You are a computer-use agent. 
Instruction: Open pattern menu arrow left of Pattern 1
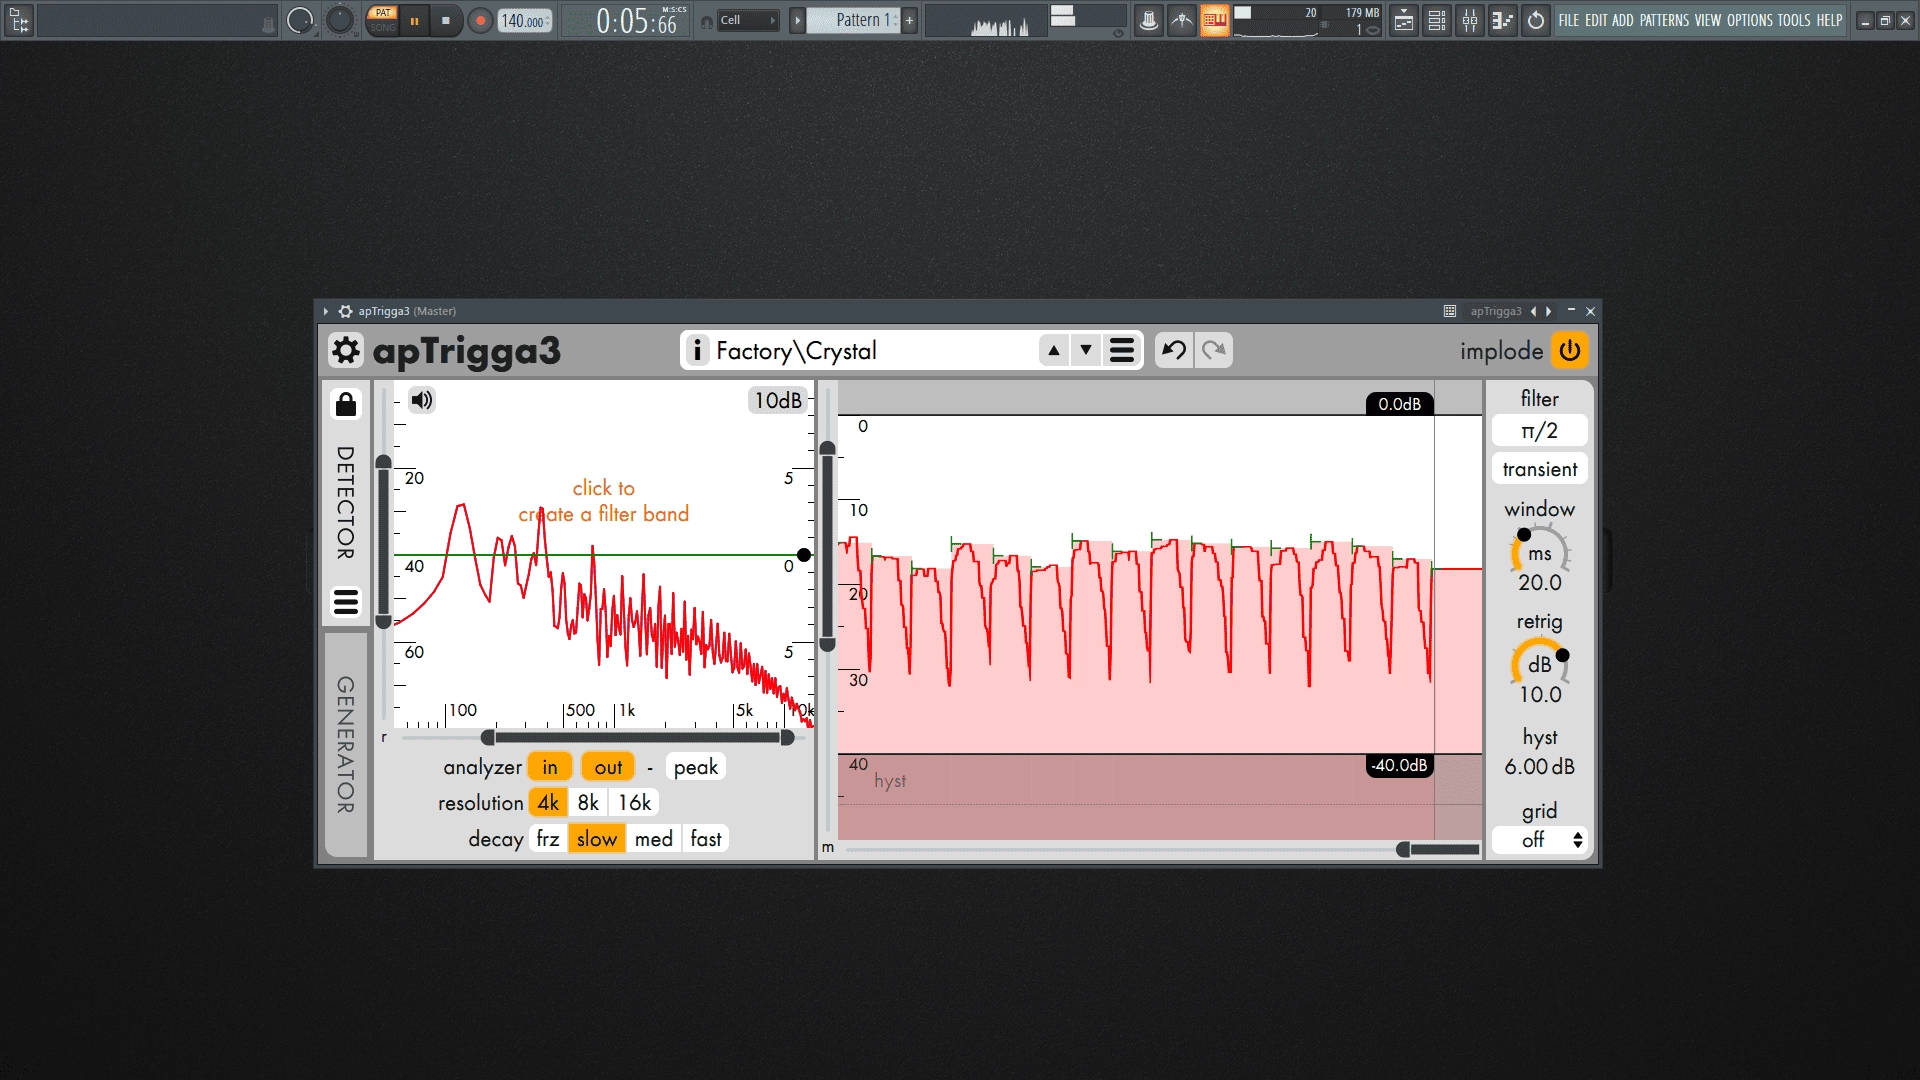pyautogui.click(x=797, y=20)
